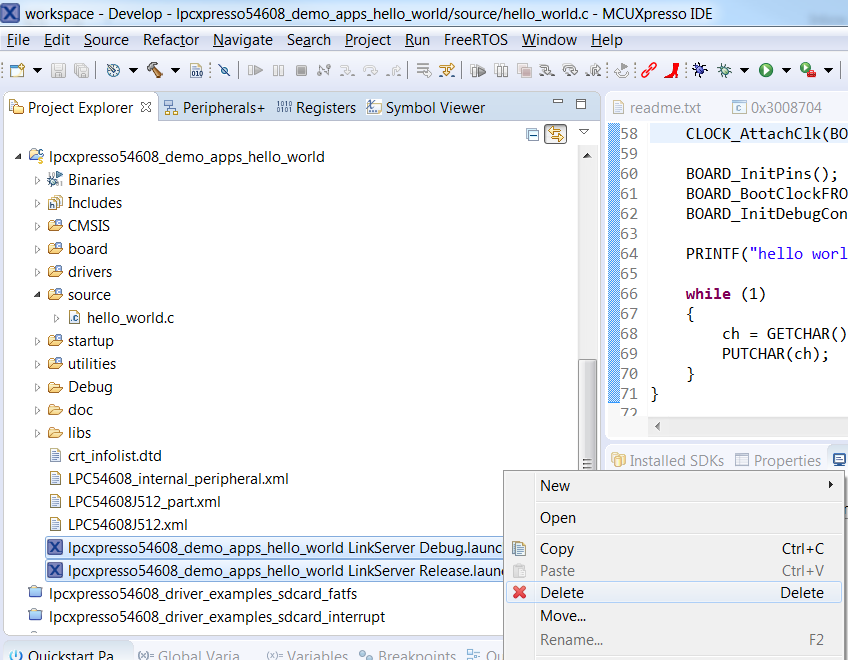Select LPC54608J512_part.xml file

(x=144, y=502)
